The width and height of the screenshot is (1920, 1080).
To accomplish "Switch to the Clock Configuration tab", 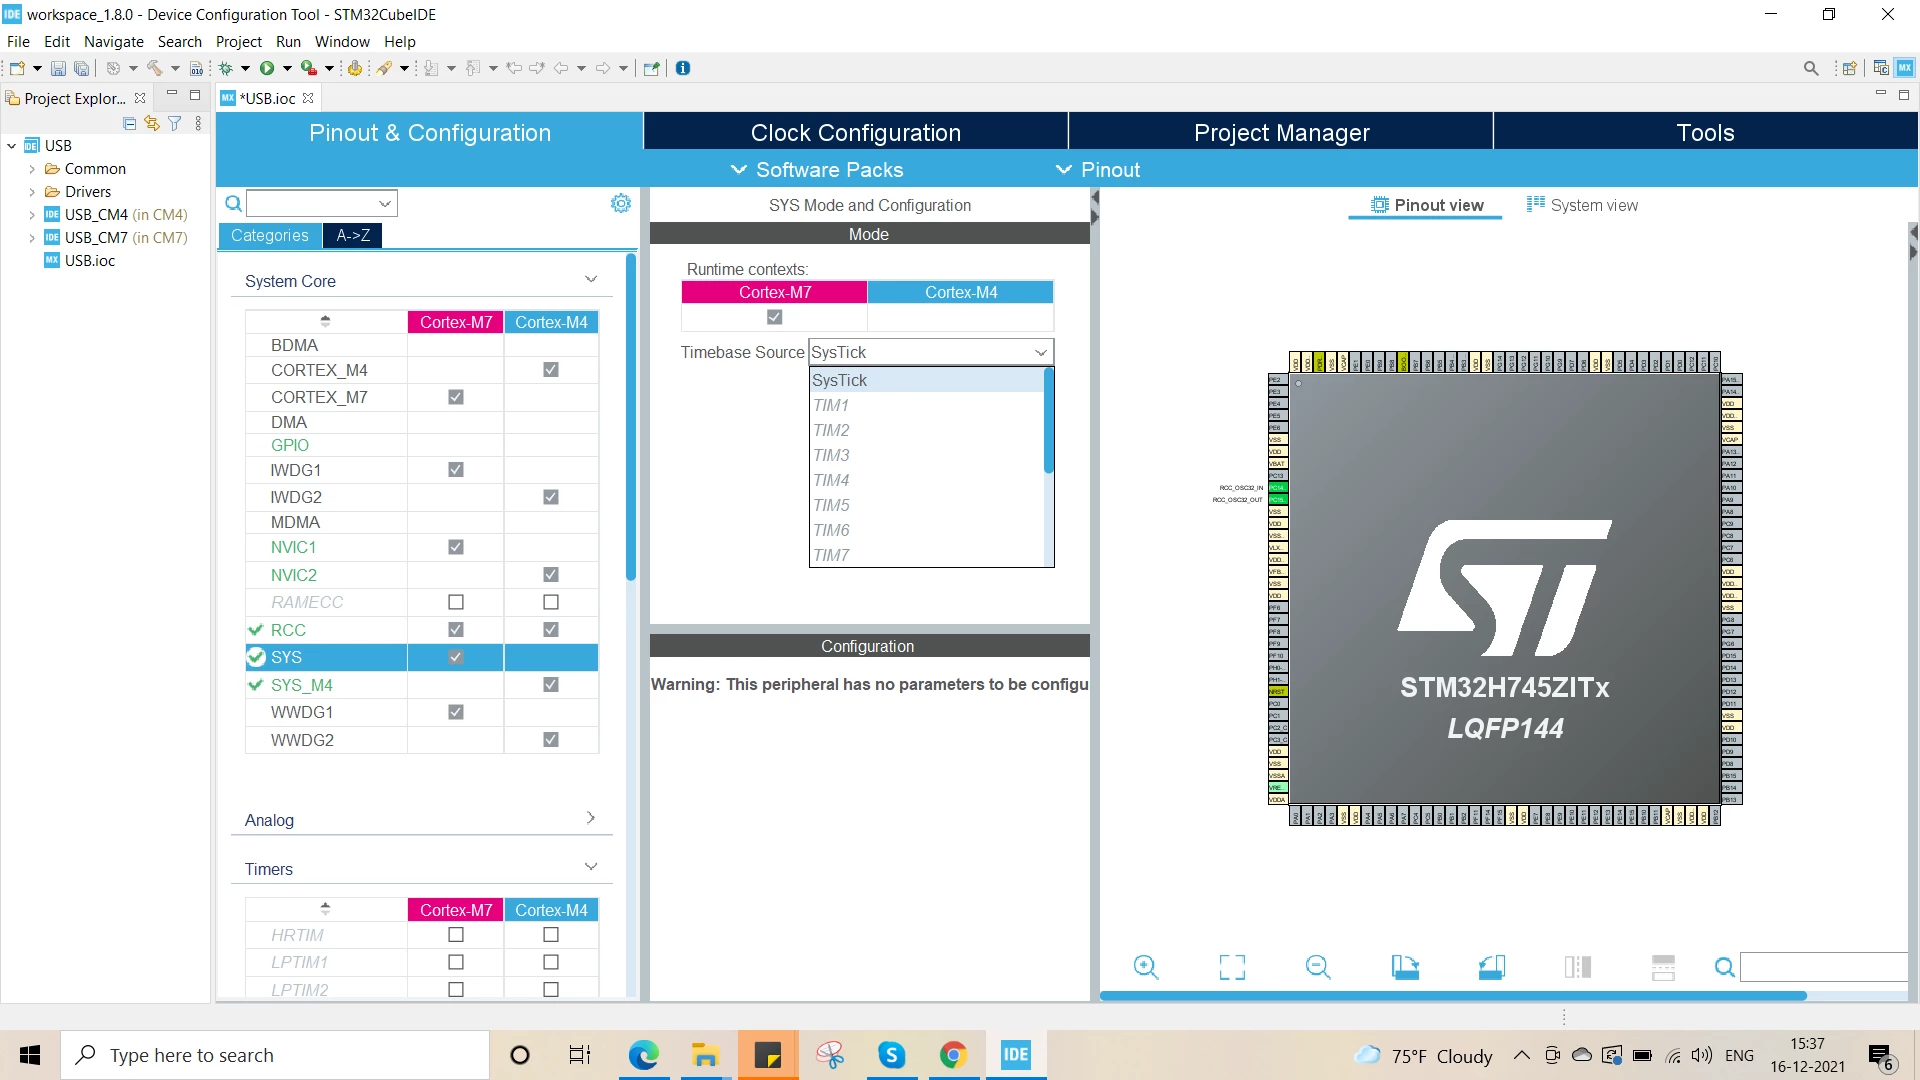I will pos(856,133).
